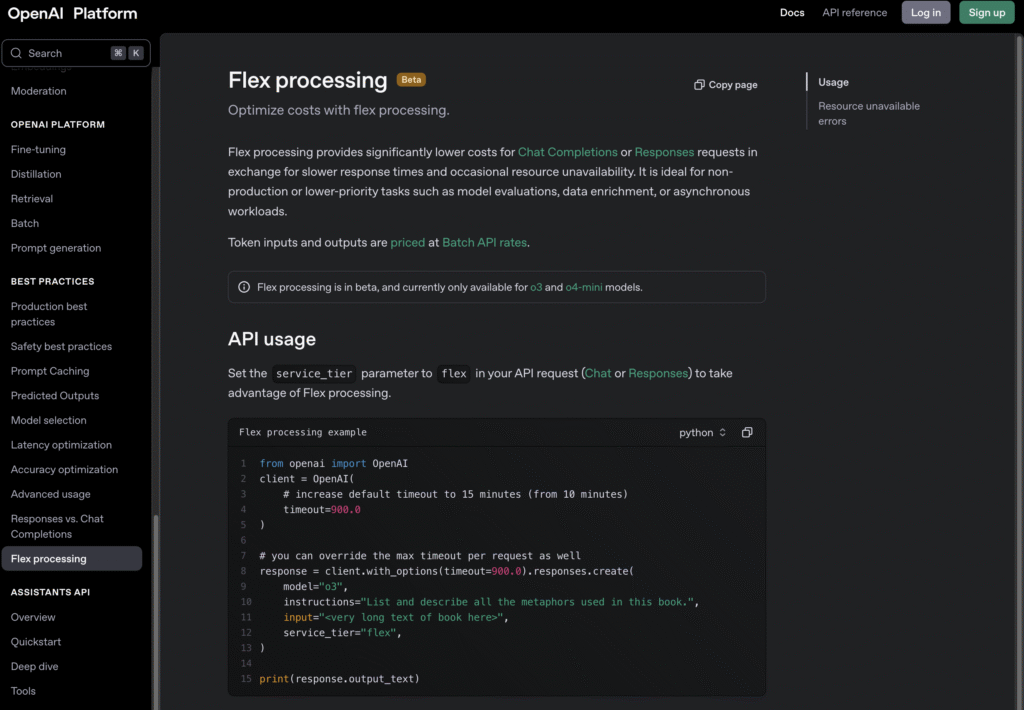Open Quickstart in the sidebar

click(x=36, y=642)
